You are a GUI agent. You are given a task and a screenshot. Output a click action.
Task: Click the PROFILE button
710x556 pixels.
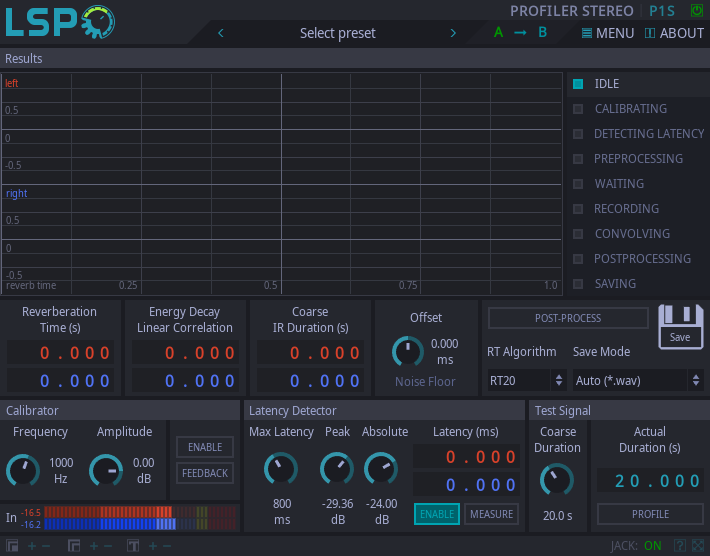coord(650,514)
